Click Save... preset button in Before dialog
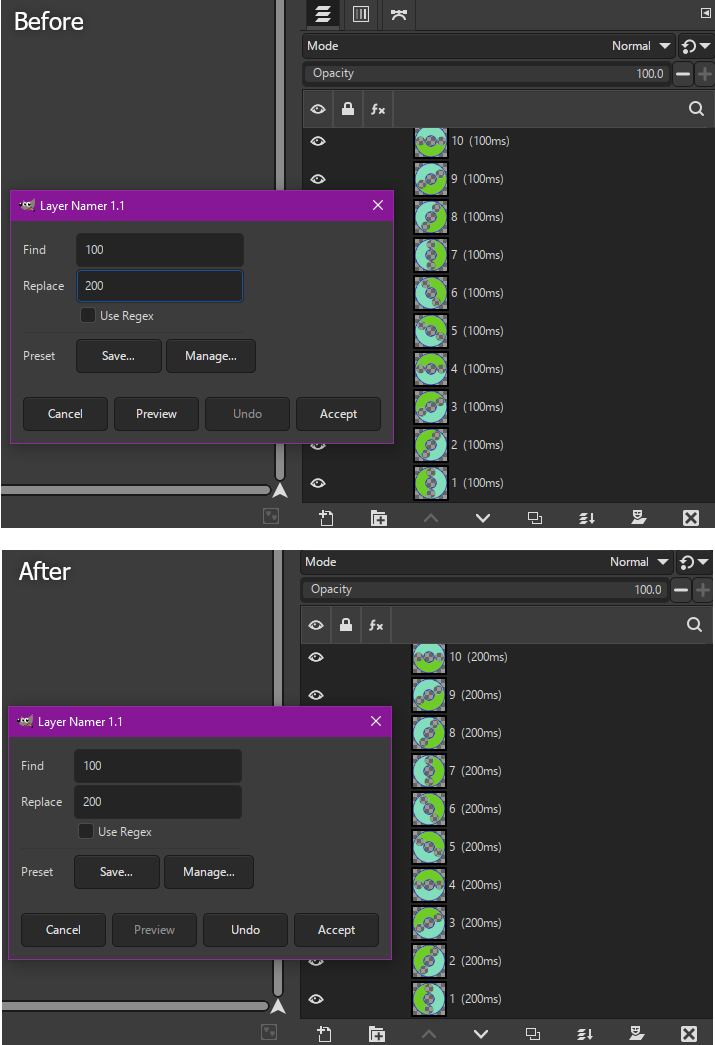The width and height of the screenshot is (715, 1045). coord(119,356)
